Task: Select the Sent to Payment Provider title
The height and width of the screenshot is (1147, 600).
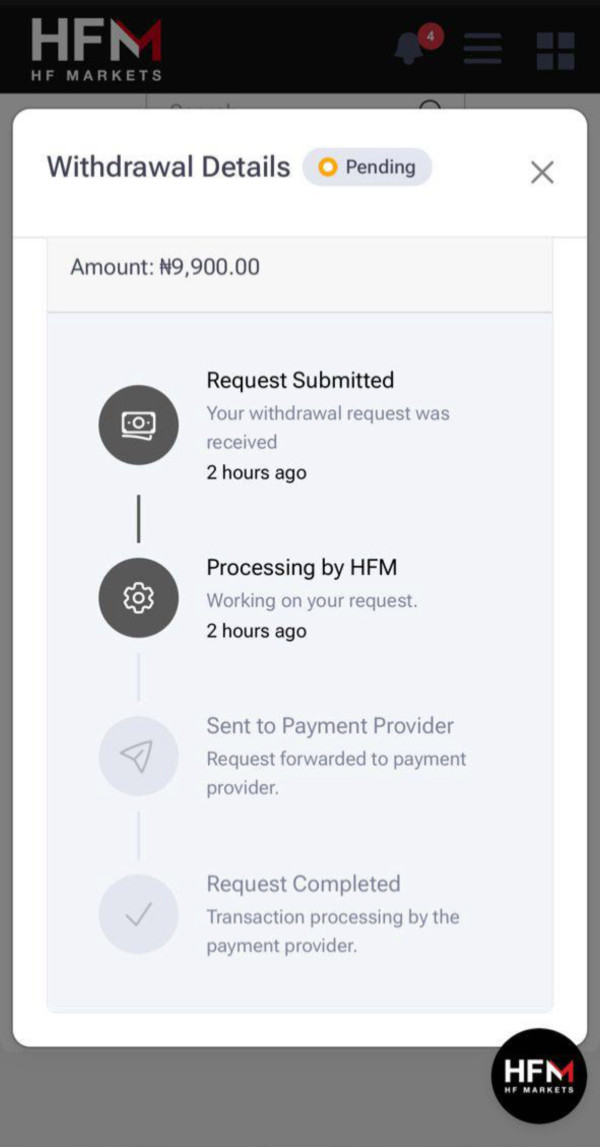Action: coord(330,726)
